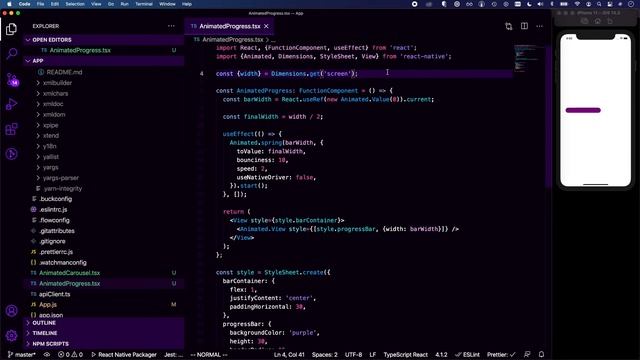This screenshot has height=360, width=640.
Task: Click the Prettier status indicator
Action: (501, 355)
